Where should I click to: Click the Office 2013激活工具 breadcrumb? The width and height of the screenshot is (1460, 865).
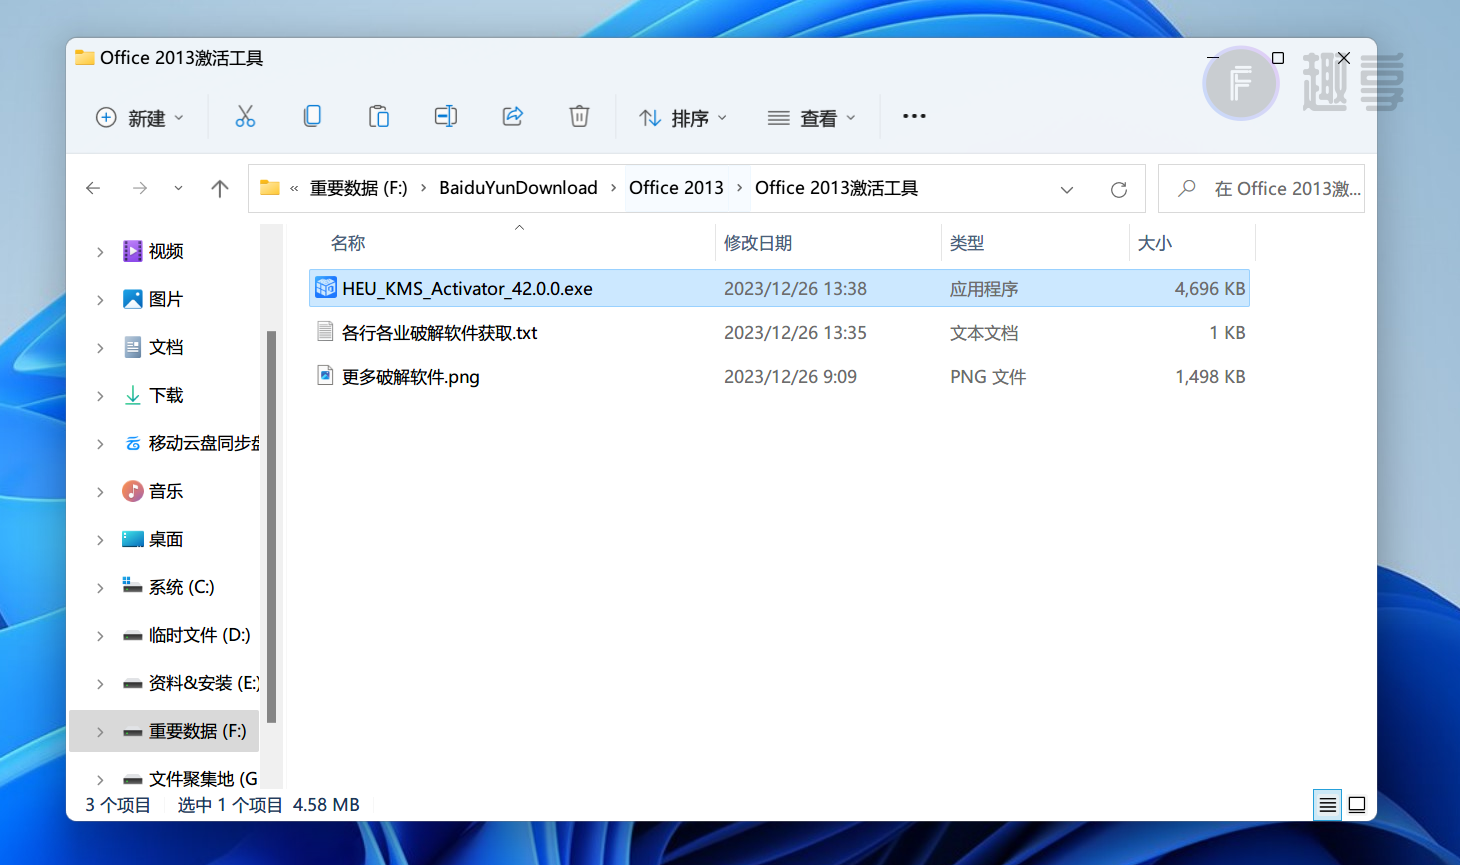coord(836,188)
